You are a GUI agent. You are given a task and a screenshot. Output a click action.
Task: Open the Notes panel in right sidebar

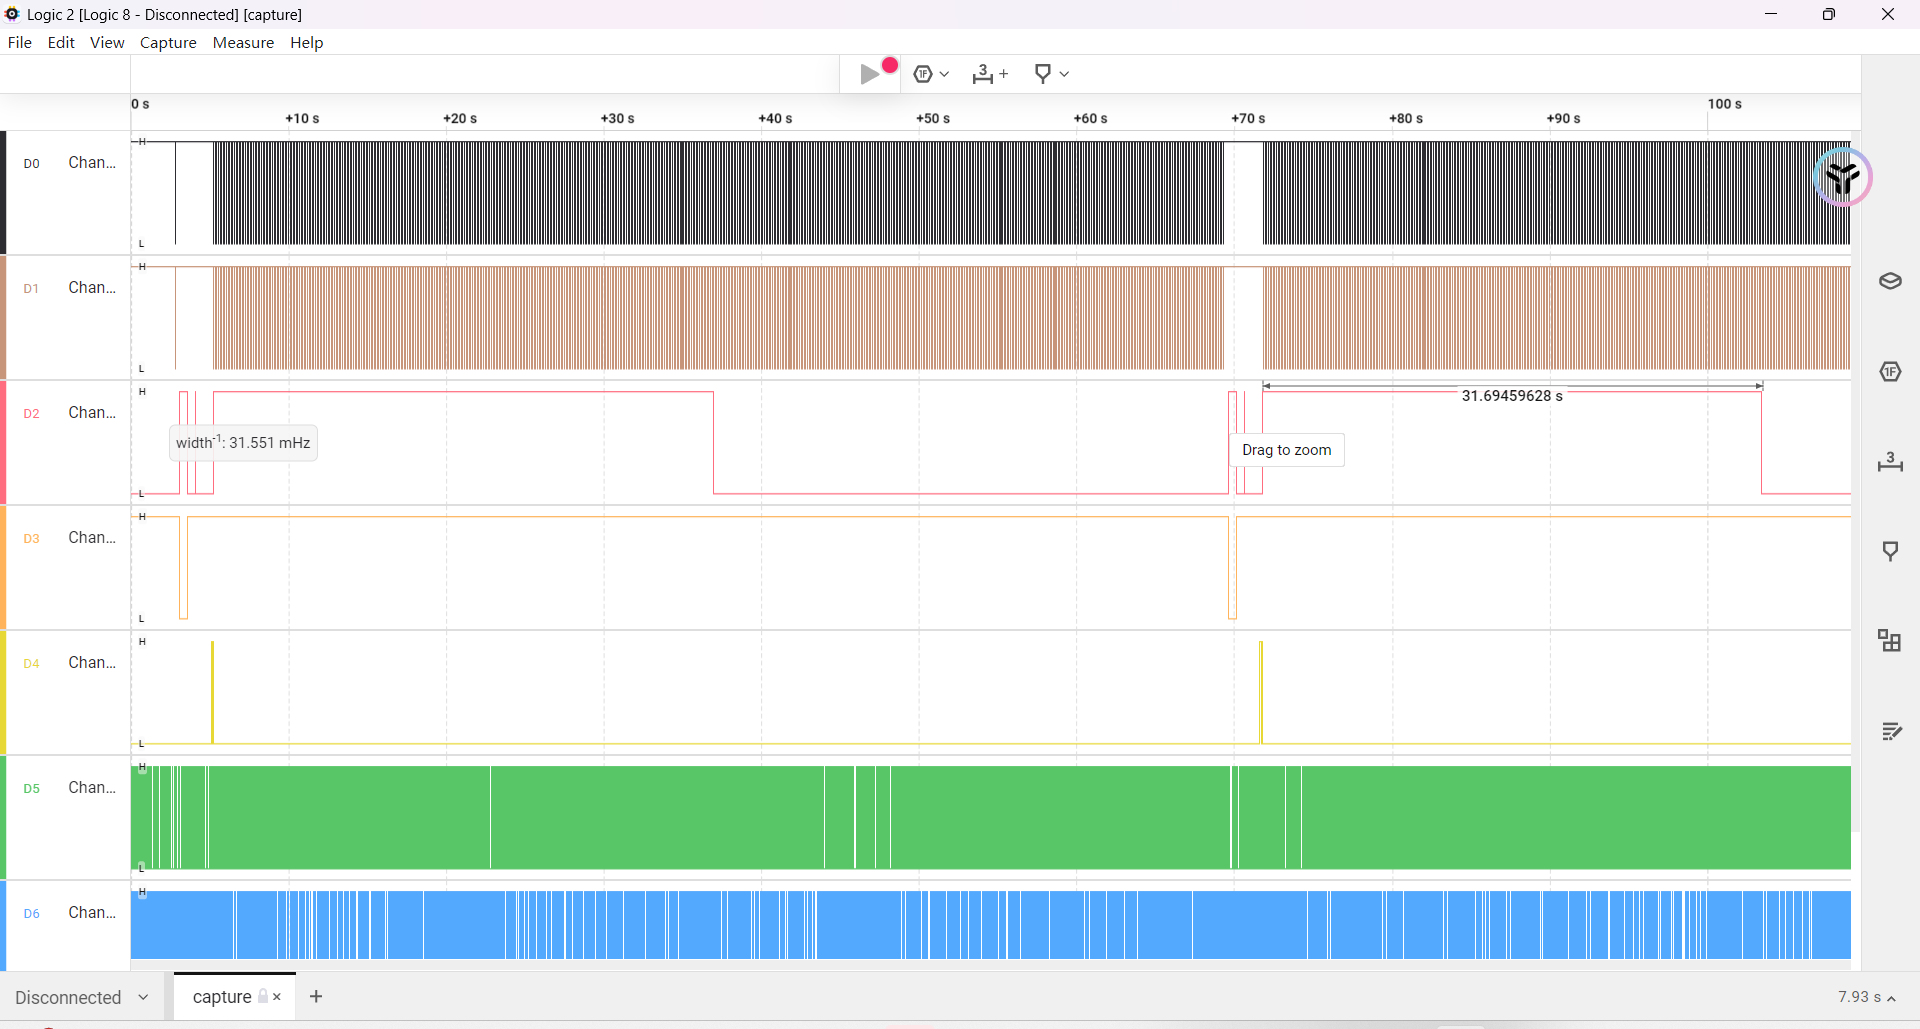pos(1889,731)
